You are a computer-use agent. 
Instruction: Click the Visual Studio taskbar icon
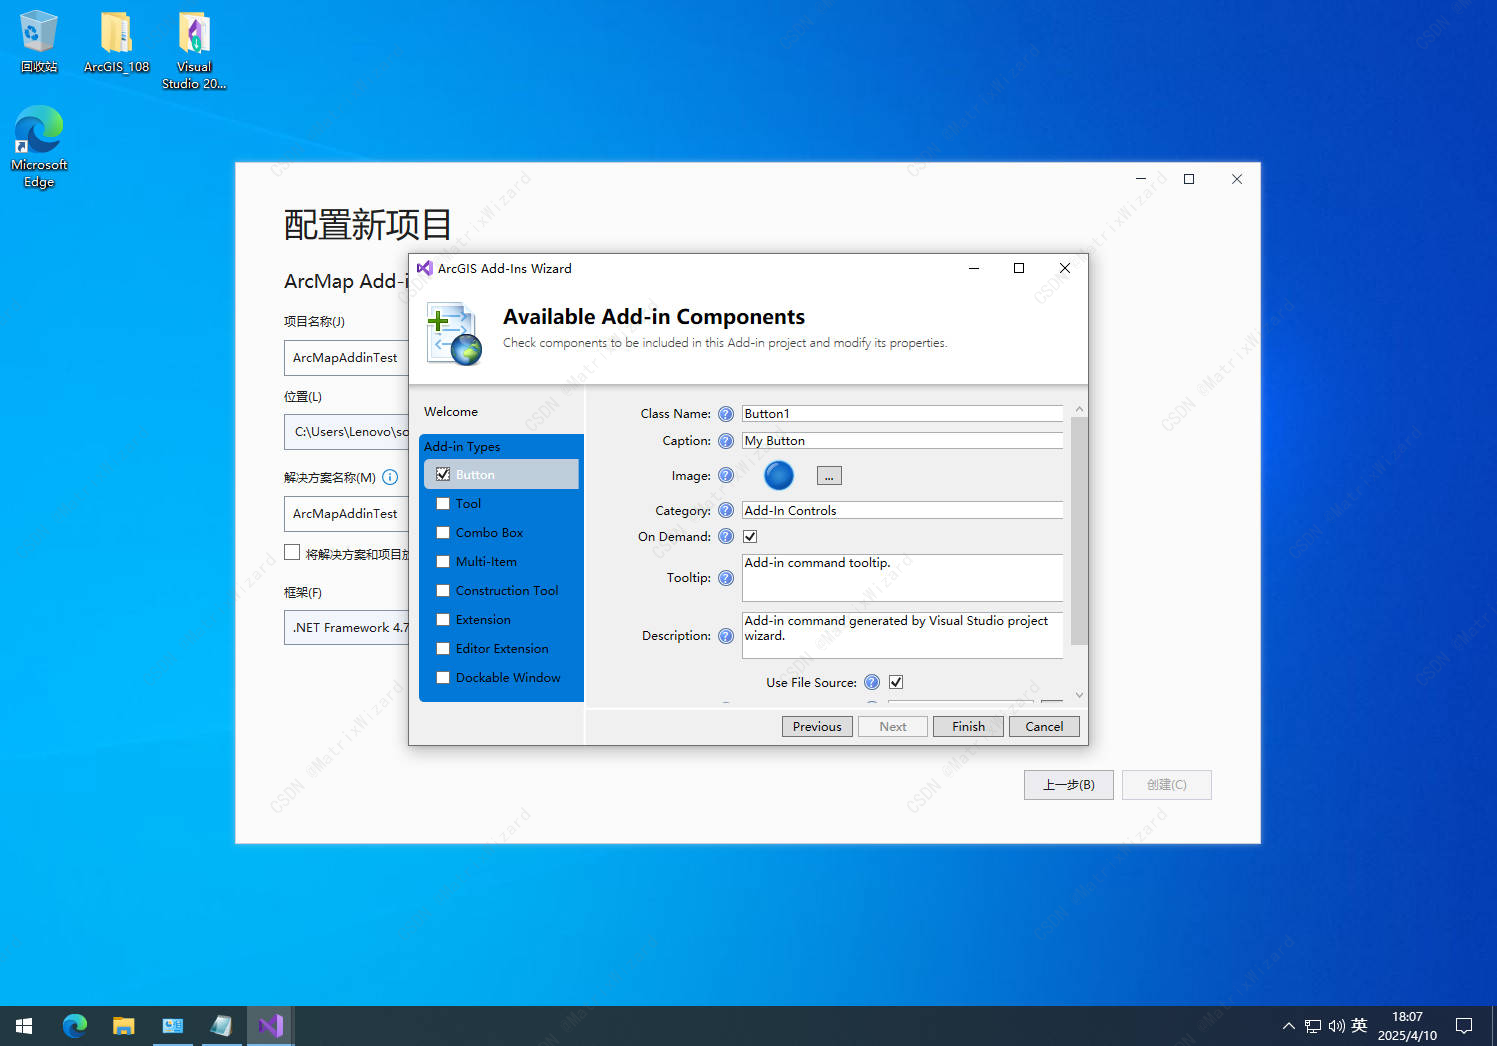(270, 1026)
